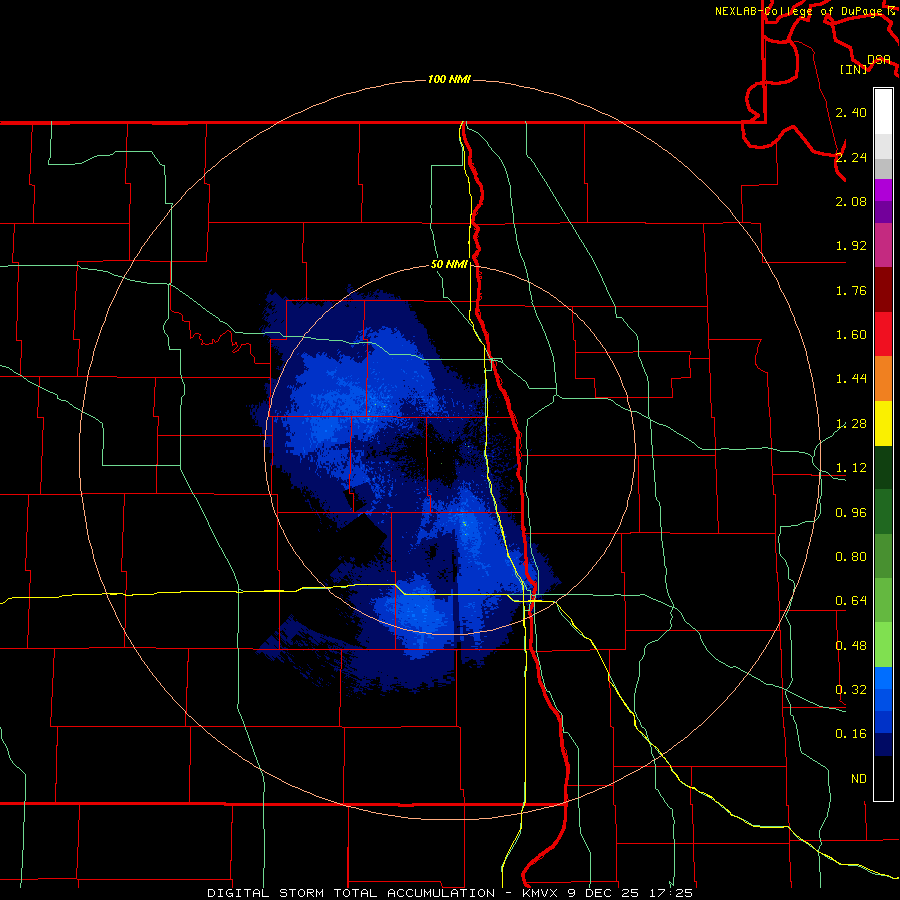
Task: Pick the pink-magenta legend swatch
Action: 883,245
